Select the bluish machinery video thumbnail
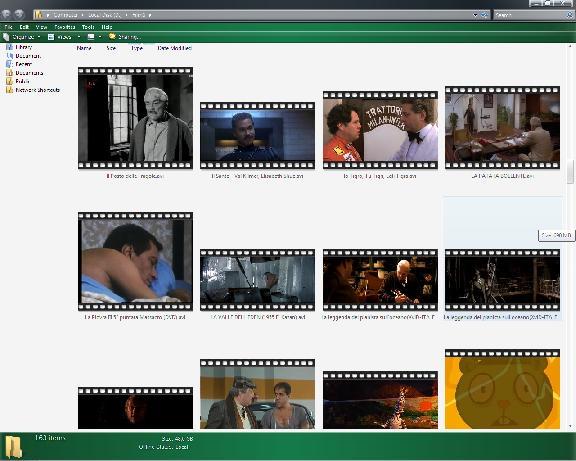This screenshot has height=461, width=576. pyautogui.click(x=257, y=280)
